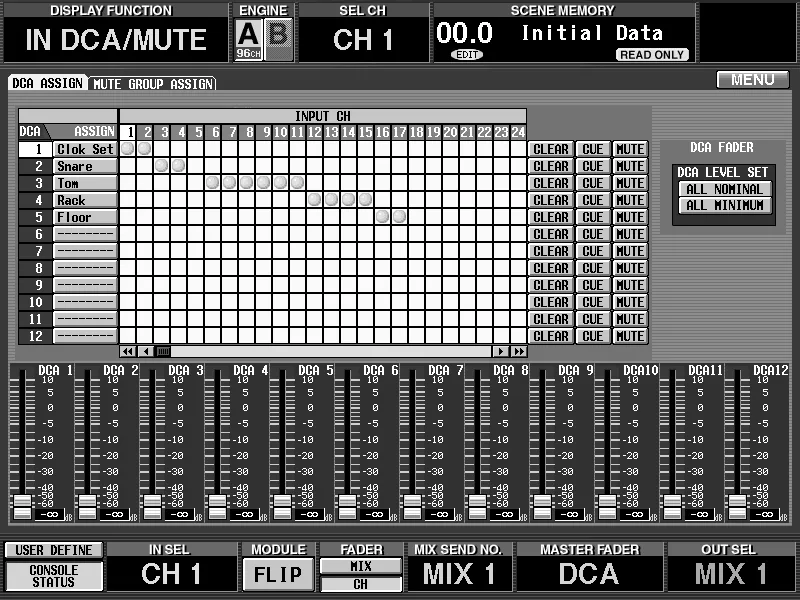
Task: Select engine B icon
Action: coord(279,39)
